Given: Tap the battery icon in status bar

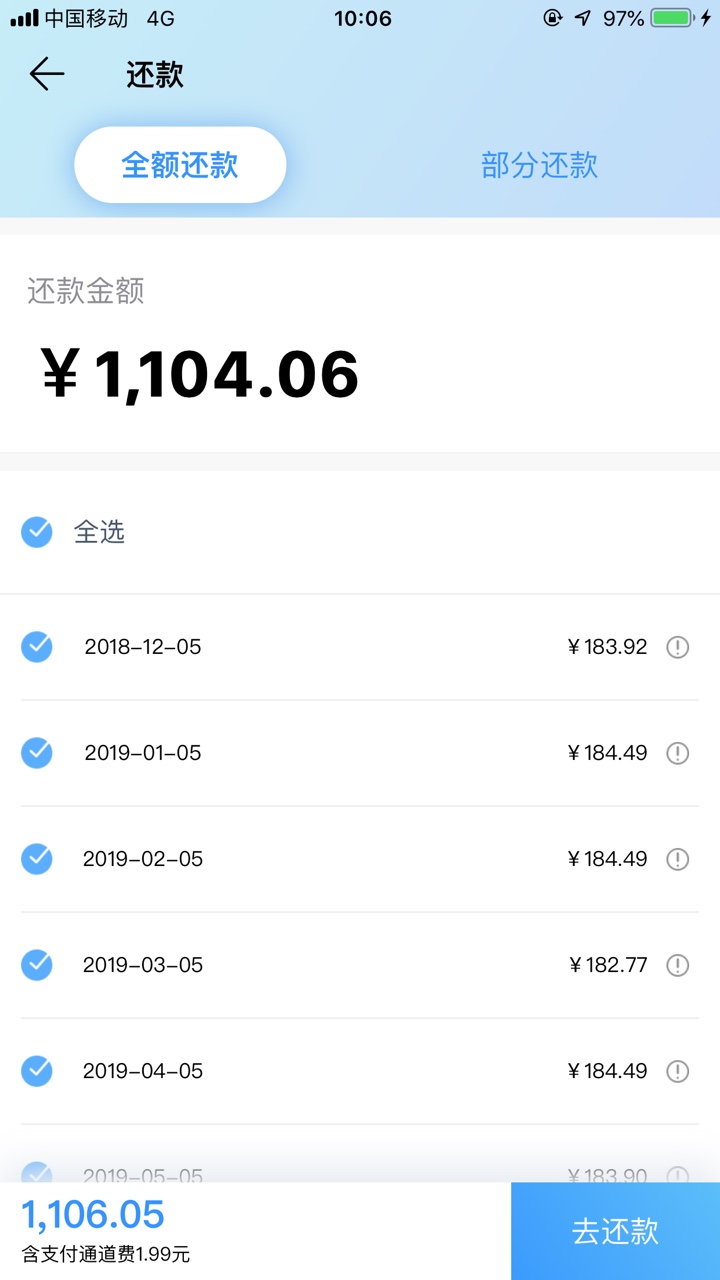Looking at the screenshot, I should (673, 18).
